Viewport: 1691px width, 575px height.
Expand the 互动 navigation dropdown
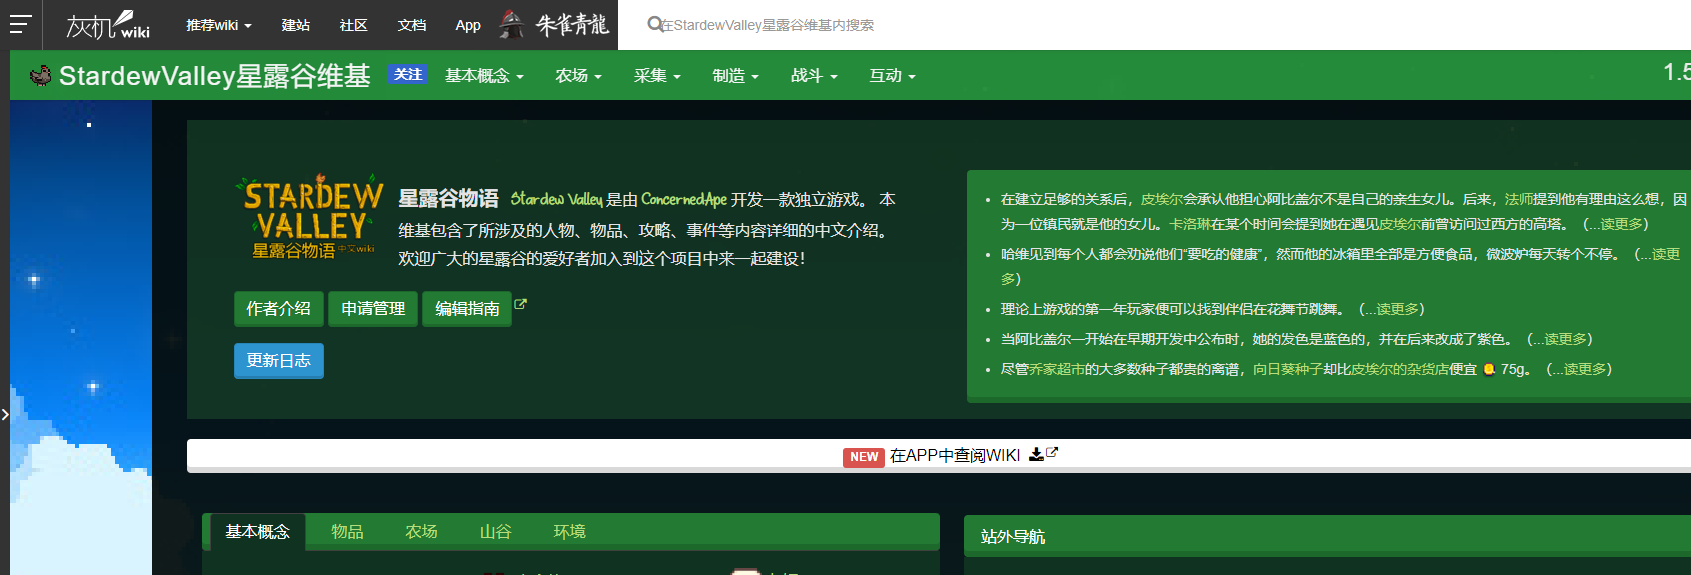click(892, 75)
